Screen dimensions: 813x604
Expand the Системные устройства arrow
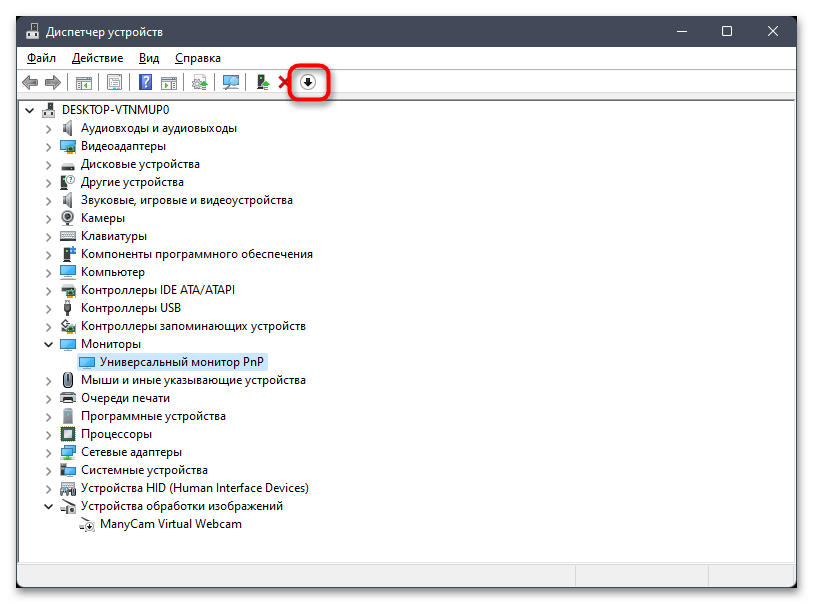[48, 471]
